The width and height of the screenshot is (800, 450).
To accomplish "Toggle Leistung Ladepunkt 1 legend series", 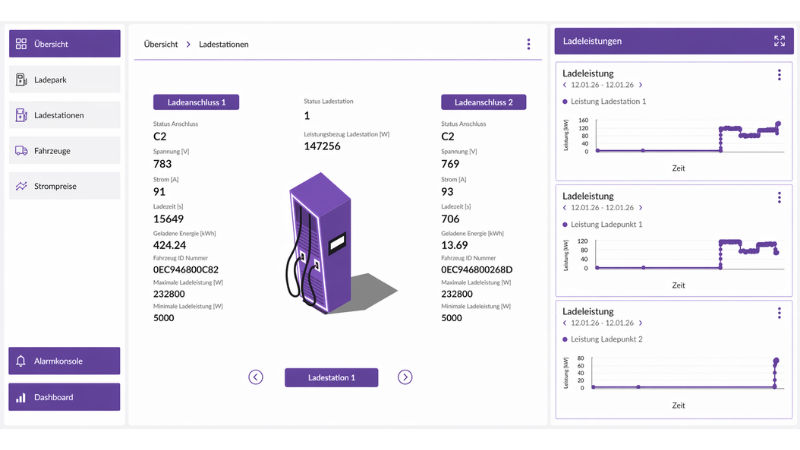I will (602, 224).
